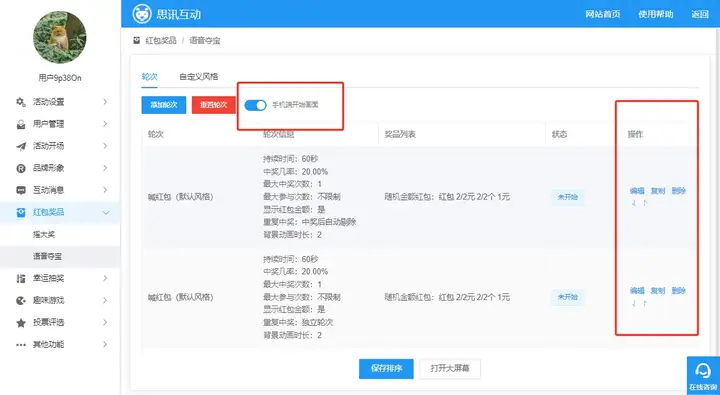Screen dimensions: 720x395
Task: Expand the 其他功能 chevron
Action: [105, 344]
